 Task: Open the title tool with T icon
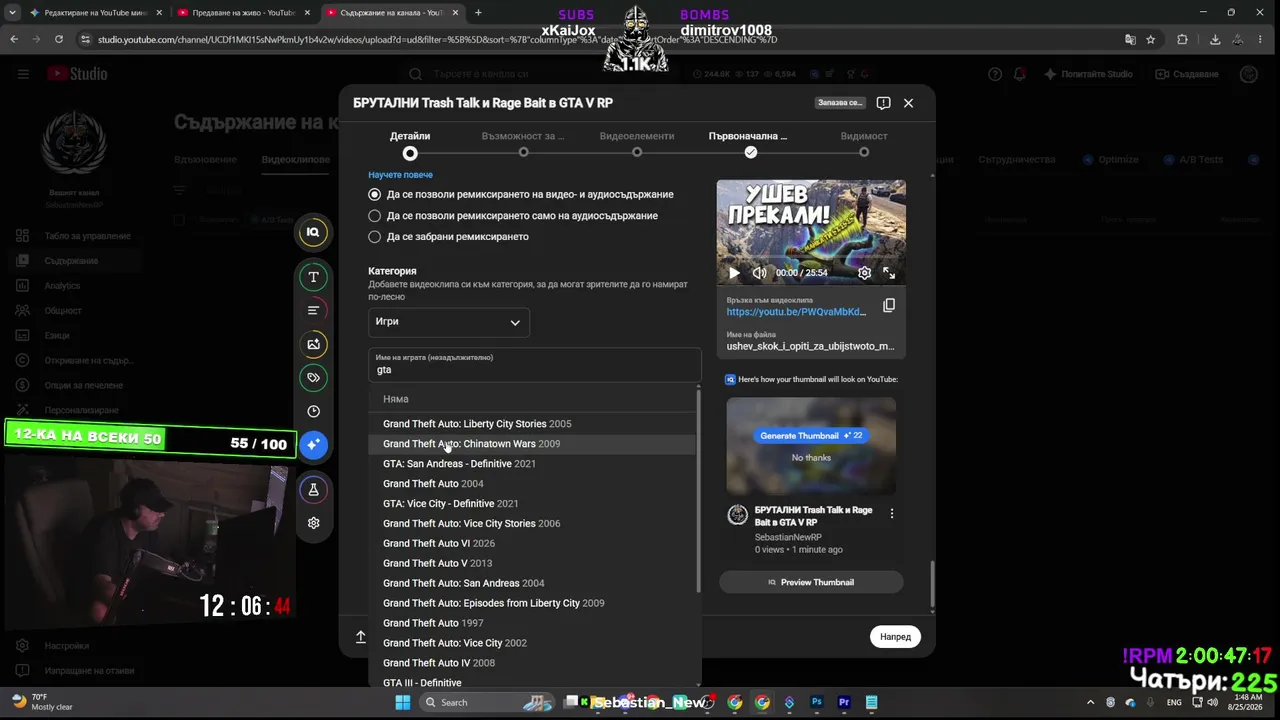pos(313,277)
